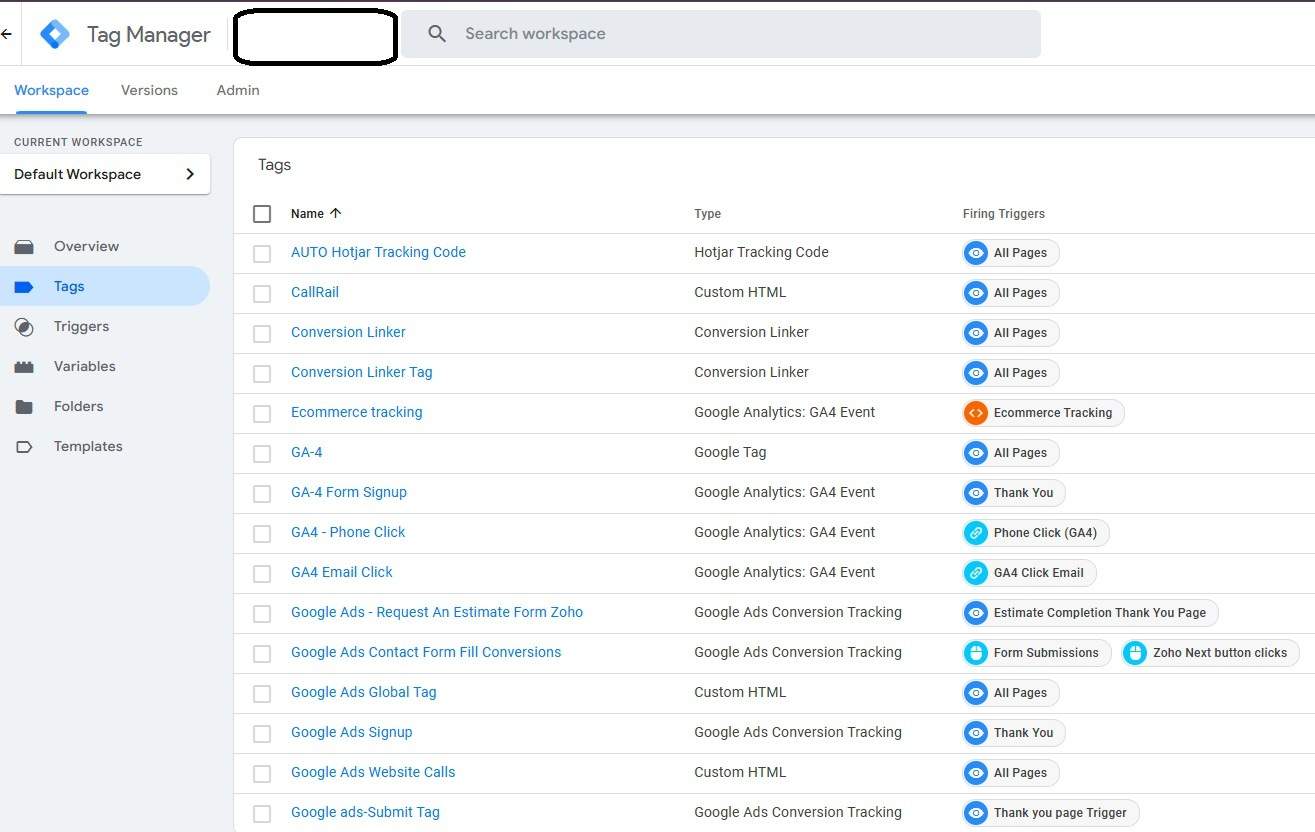Check the Google Ads Signup row checkbox
Viewport: 1315px width, 832px height.
point(262,734)
